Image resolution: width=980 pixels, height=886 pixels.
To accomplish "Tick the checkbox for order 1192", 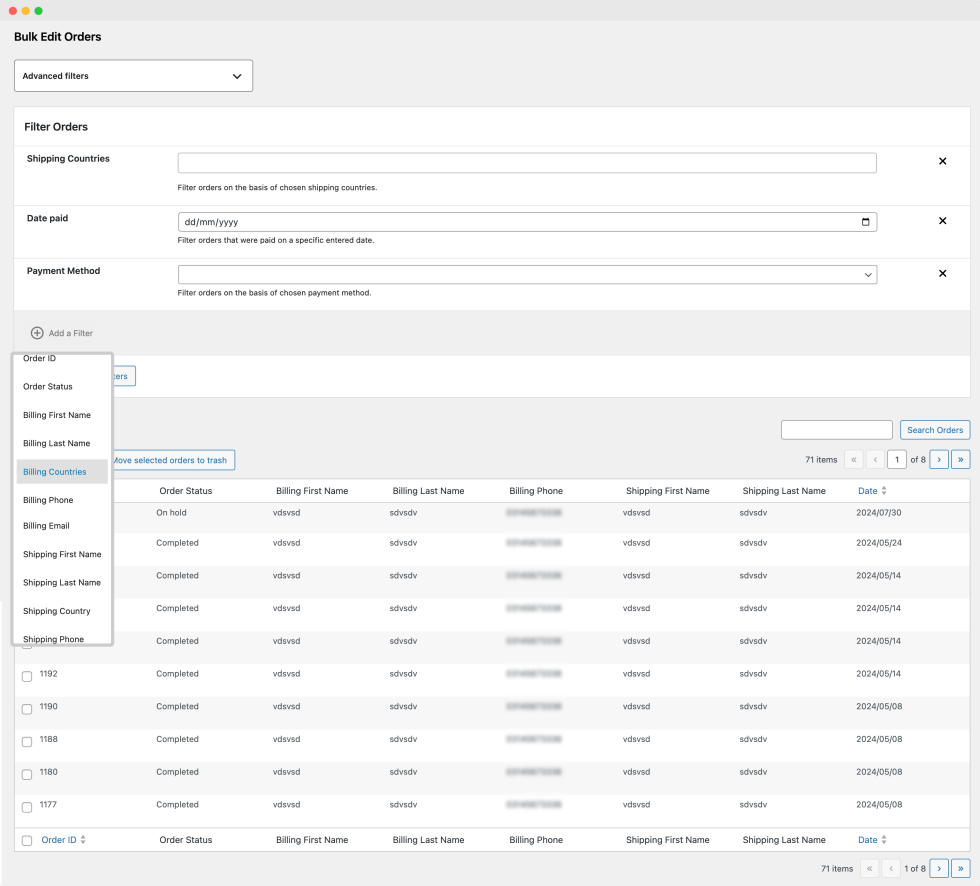I will [27, 677].
